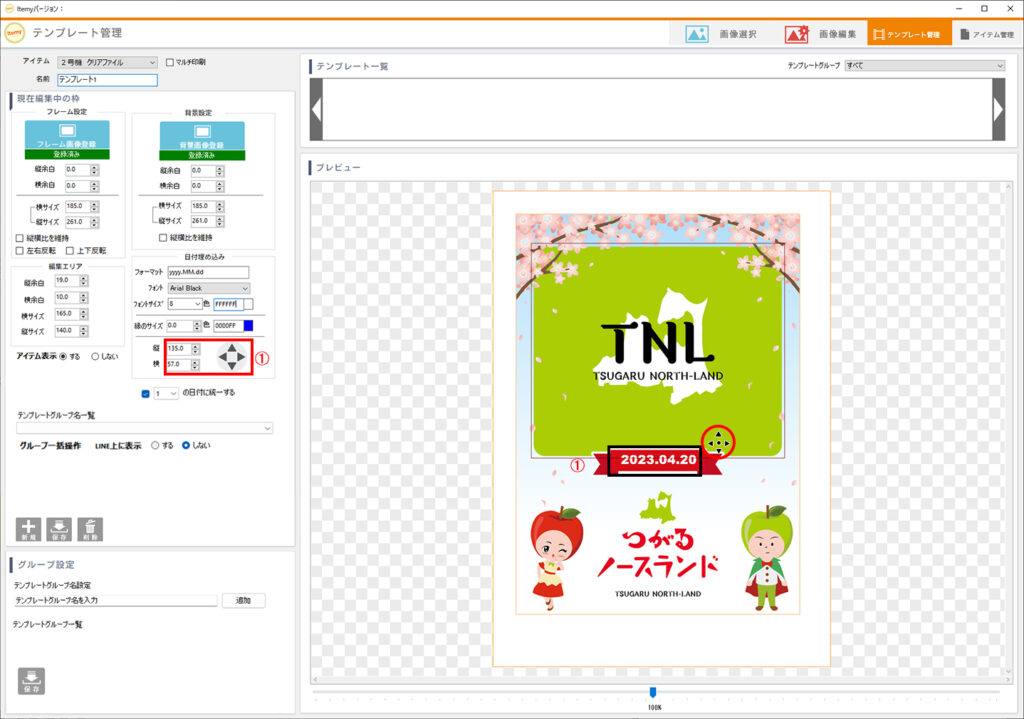Expand the フォント Arial Black dropdown

209,288
